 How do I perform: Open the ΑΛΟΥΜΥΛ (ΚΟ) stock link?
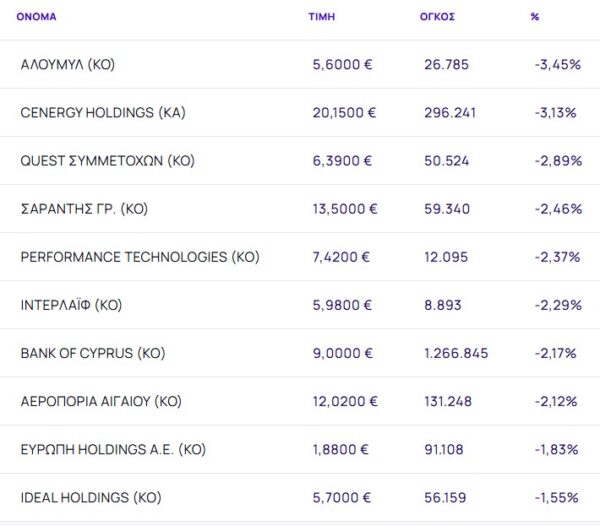(67, 65)
